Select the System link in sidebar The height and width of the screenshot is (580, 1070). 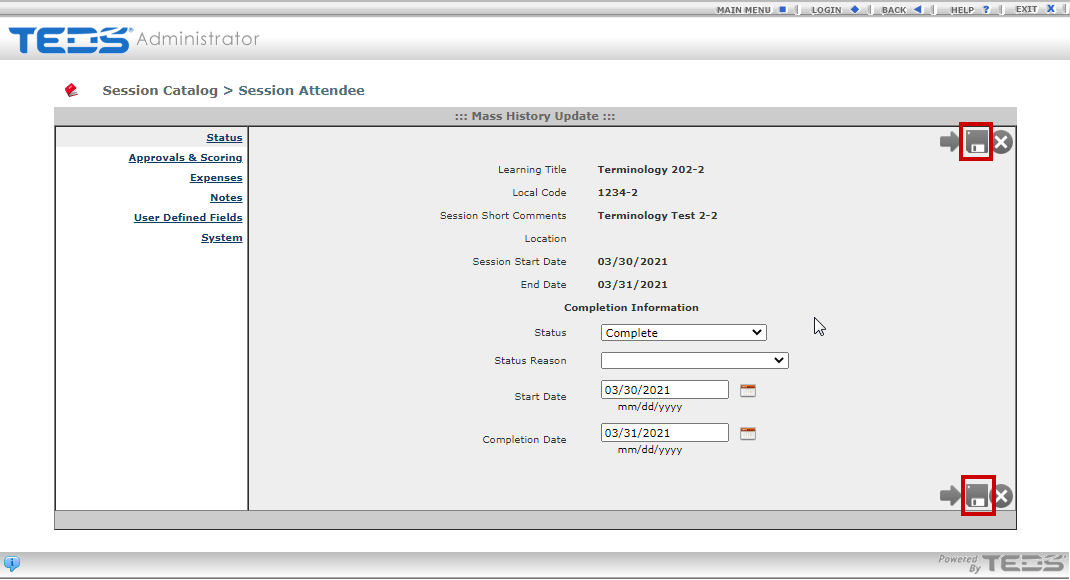pos(221,238)
